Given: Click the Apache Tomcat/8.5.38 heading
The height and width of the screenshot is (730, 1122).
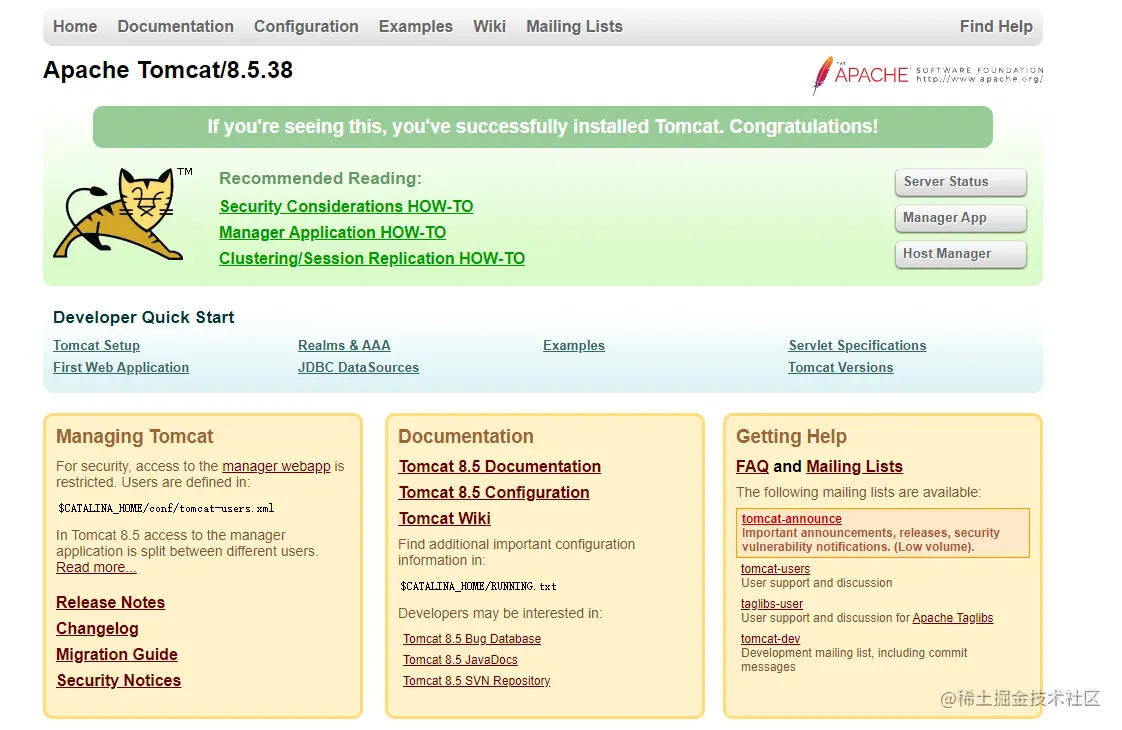Looking at the screenshot, I should click(x=168, y=70).
